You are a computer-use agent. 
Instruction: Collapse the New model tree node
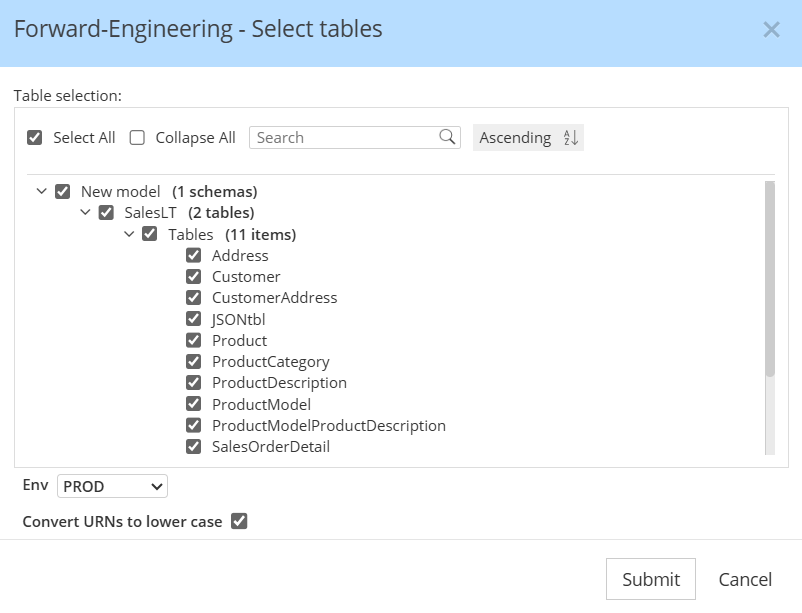[x=41, y=191]
